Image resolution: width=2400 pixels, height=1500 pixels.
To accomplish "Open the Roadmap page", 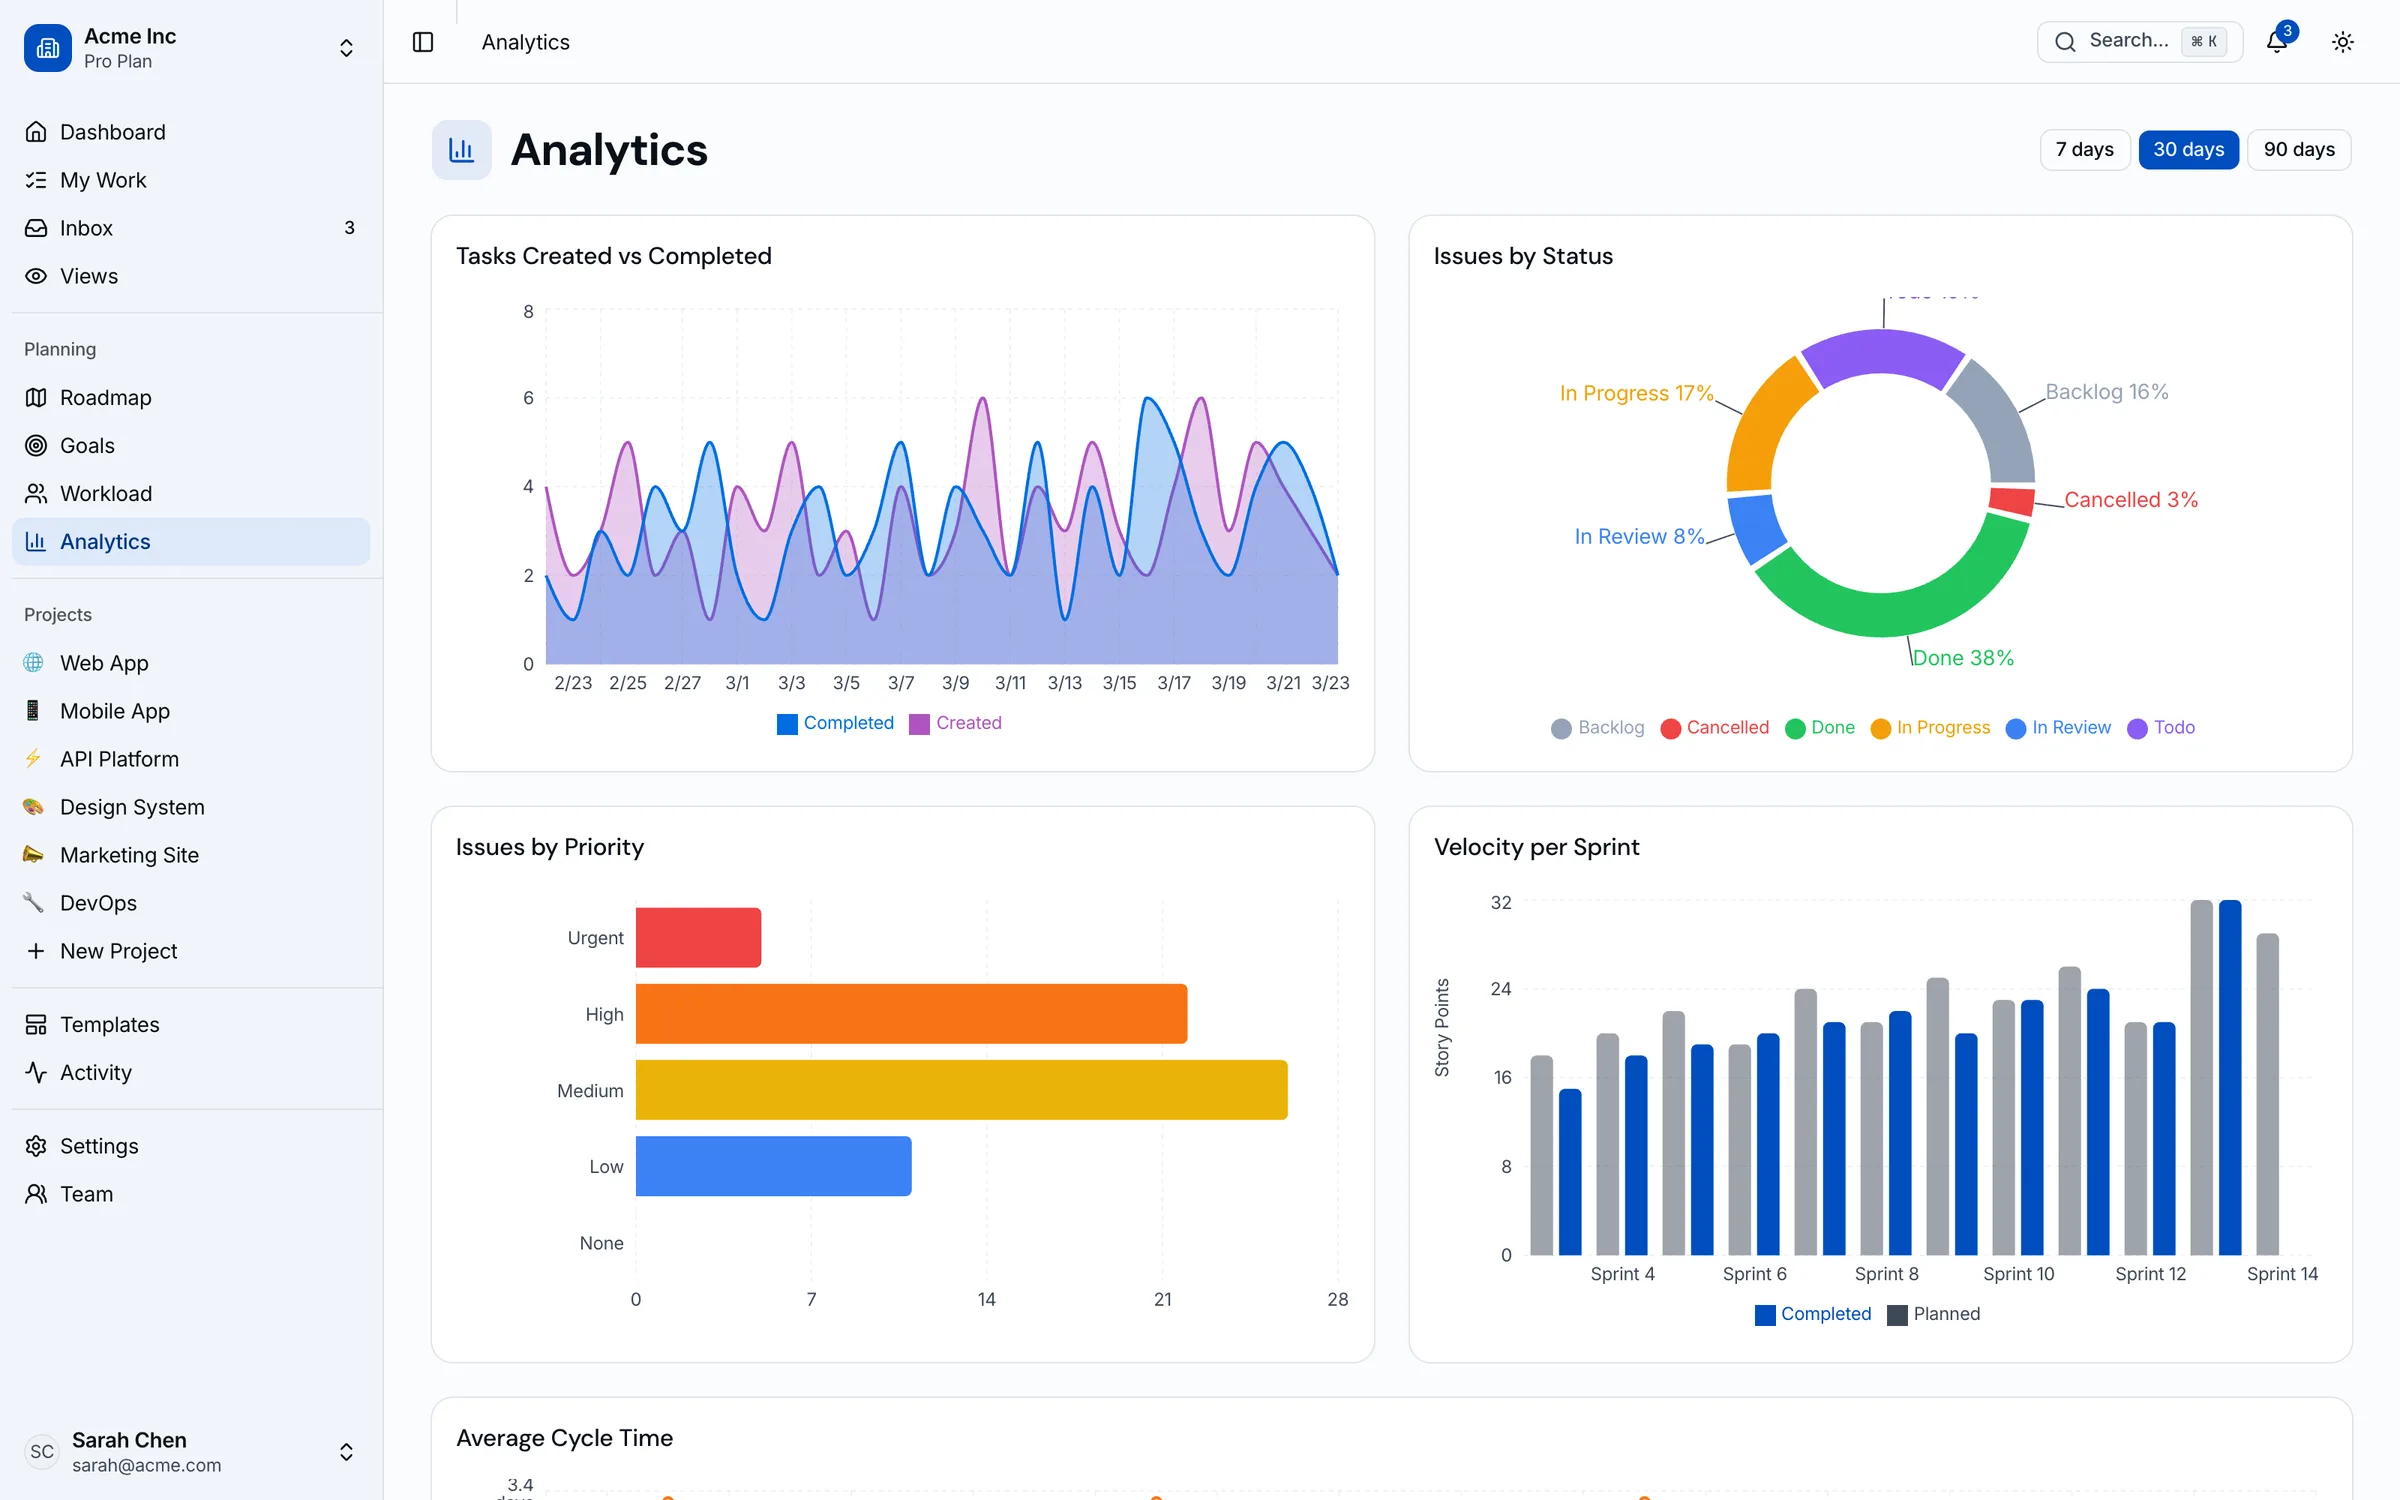I will pyautogui.click(x=191, y=398).
